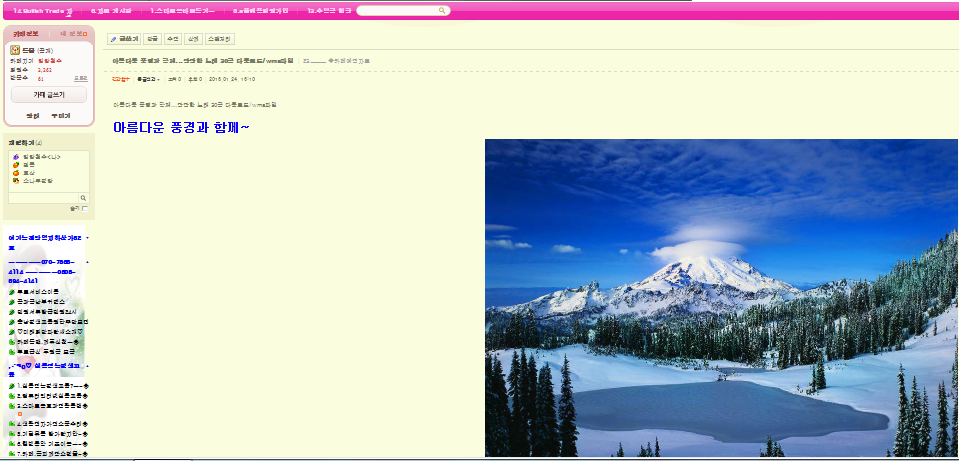Click the top pink bar search field

(403, 10)
